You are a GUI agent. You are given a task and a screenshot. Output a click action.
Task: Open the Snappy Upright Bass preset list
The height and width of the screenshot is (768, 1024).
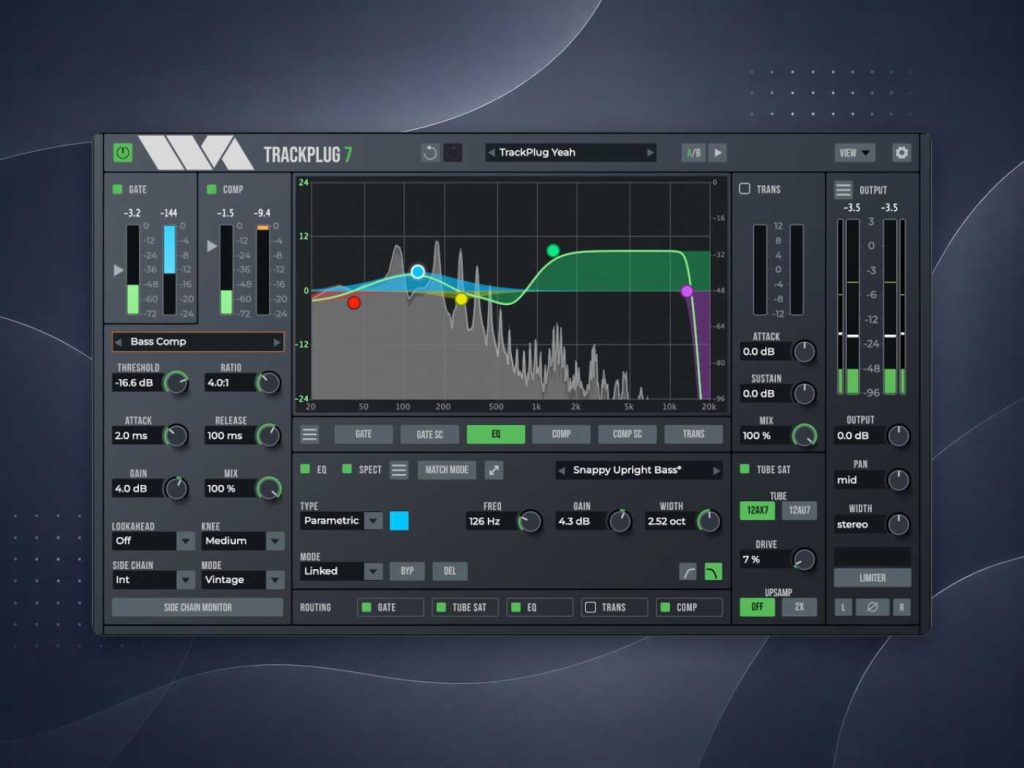[x=639, y=470]
